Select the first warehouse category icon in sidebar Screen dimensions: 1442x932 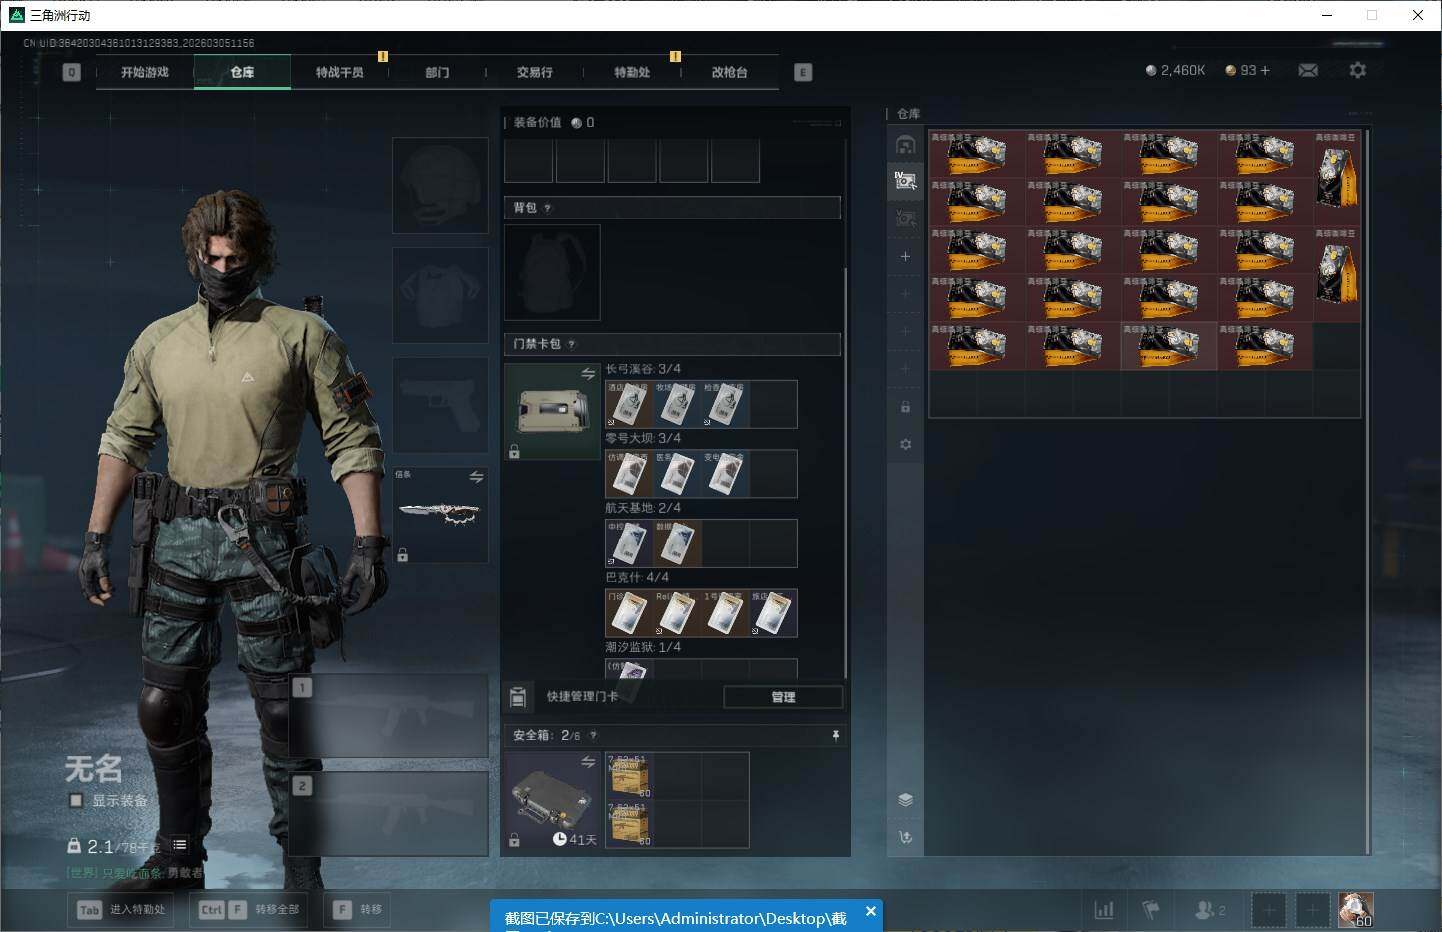pos(905,145)
